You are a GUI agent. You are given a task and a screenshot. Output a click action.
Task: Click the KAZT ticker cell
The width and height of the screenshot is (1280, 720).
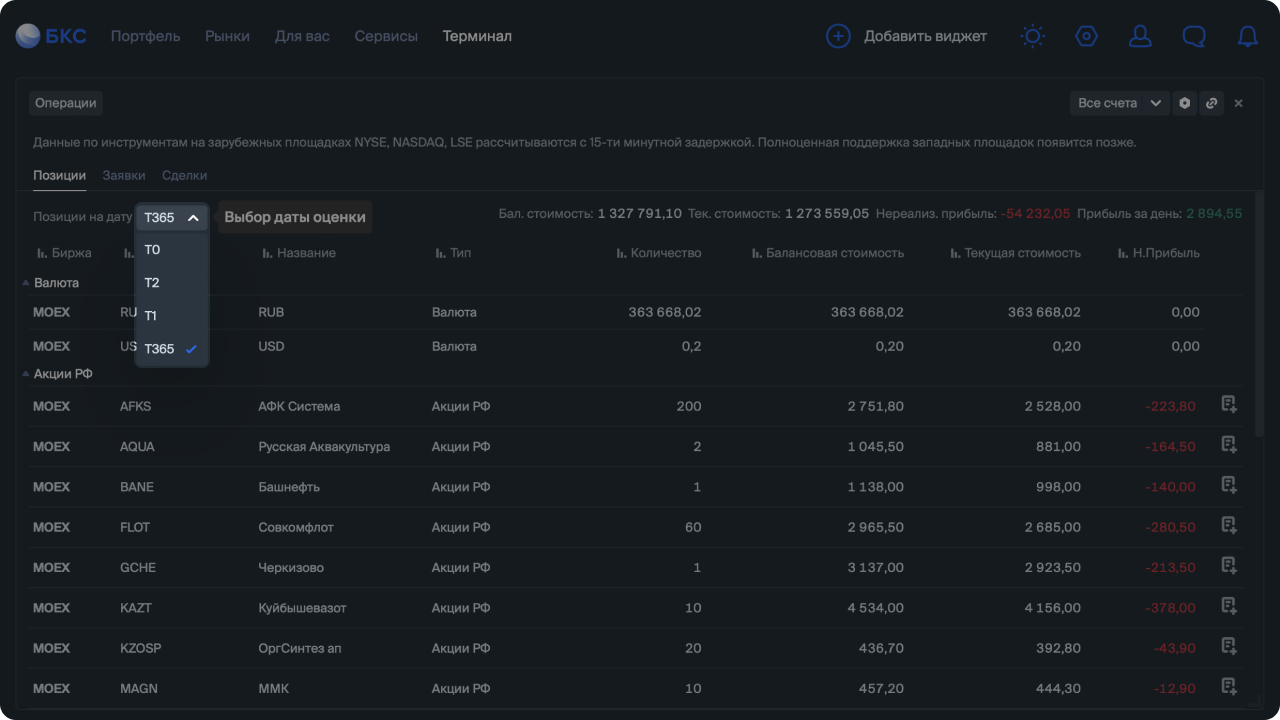136,608
